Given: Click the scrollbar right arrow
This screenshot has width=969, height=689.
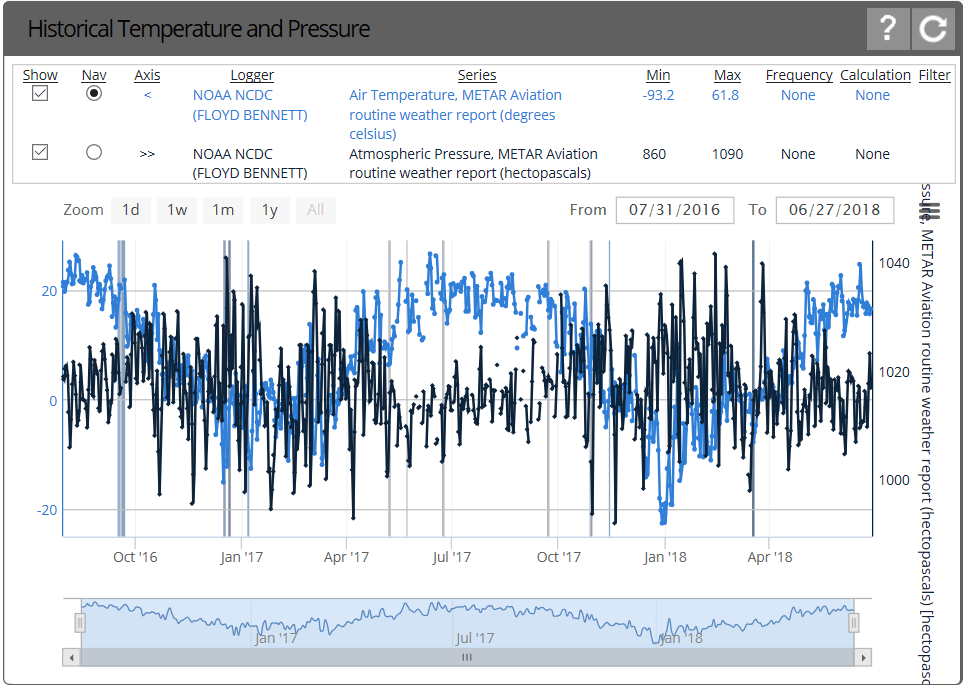Looking at the screenshot, I should (x=863, y=657).
